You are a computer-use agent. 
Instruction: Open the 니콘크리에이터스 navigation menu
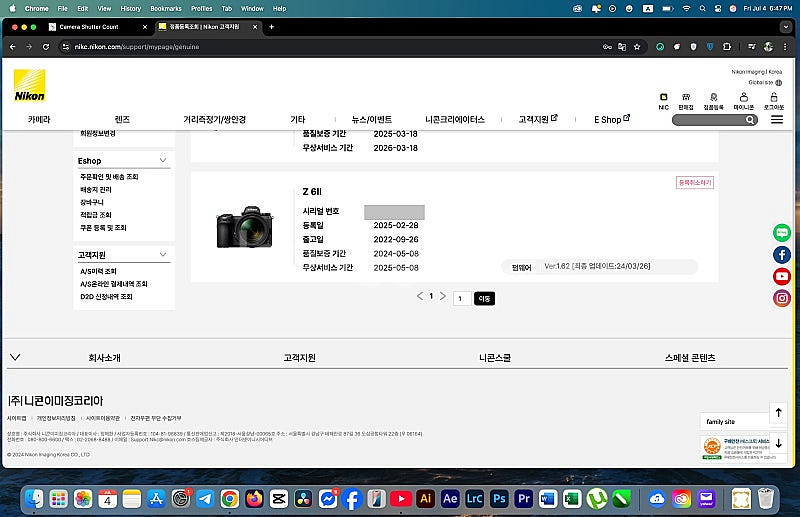coord(455,119)
